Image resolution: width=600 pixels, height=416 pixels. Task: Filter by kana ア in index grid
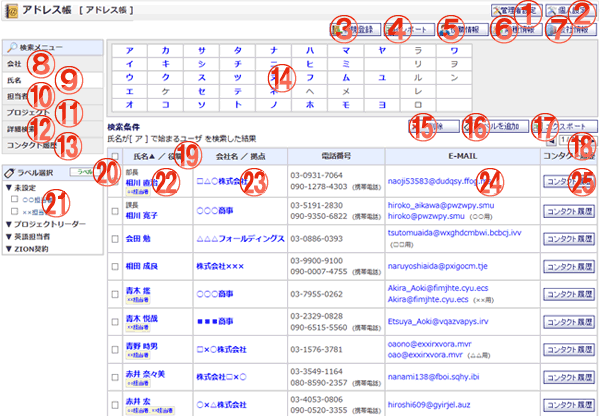pyautogui.click(x=130, y=51)
